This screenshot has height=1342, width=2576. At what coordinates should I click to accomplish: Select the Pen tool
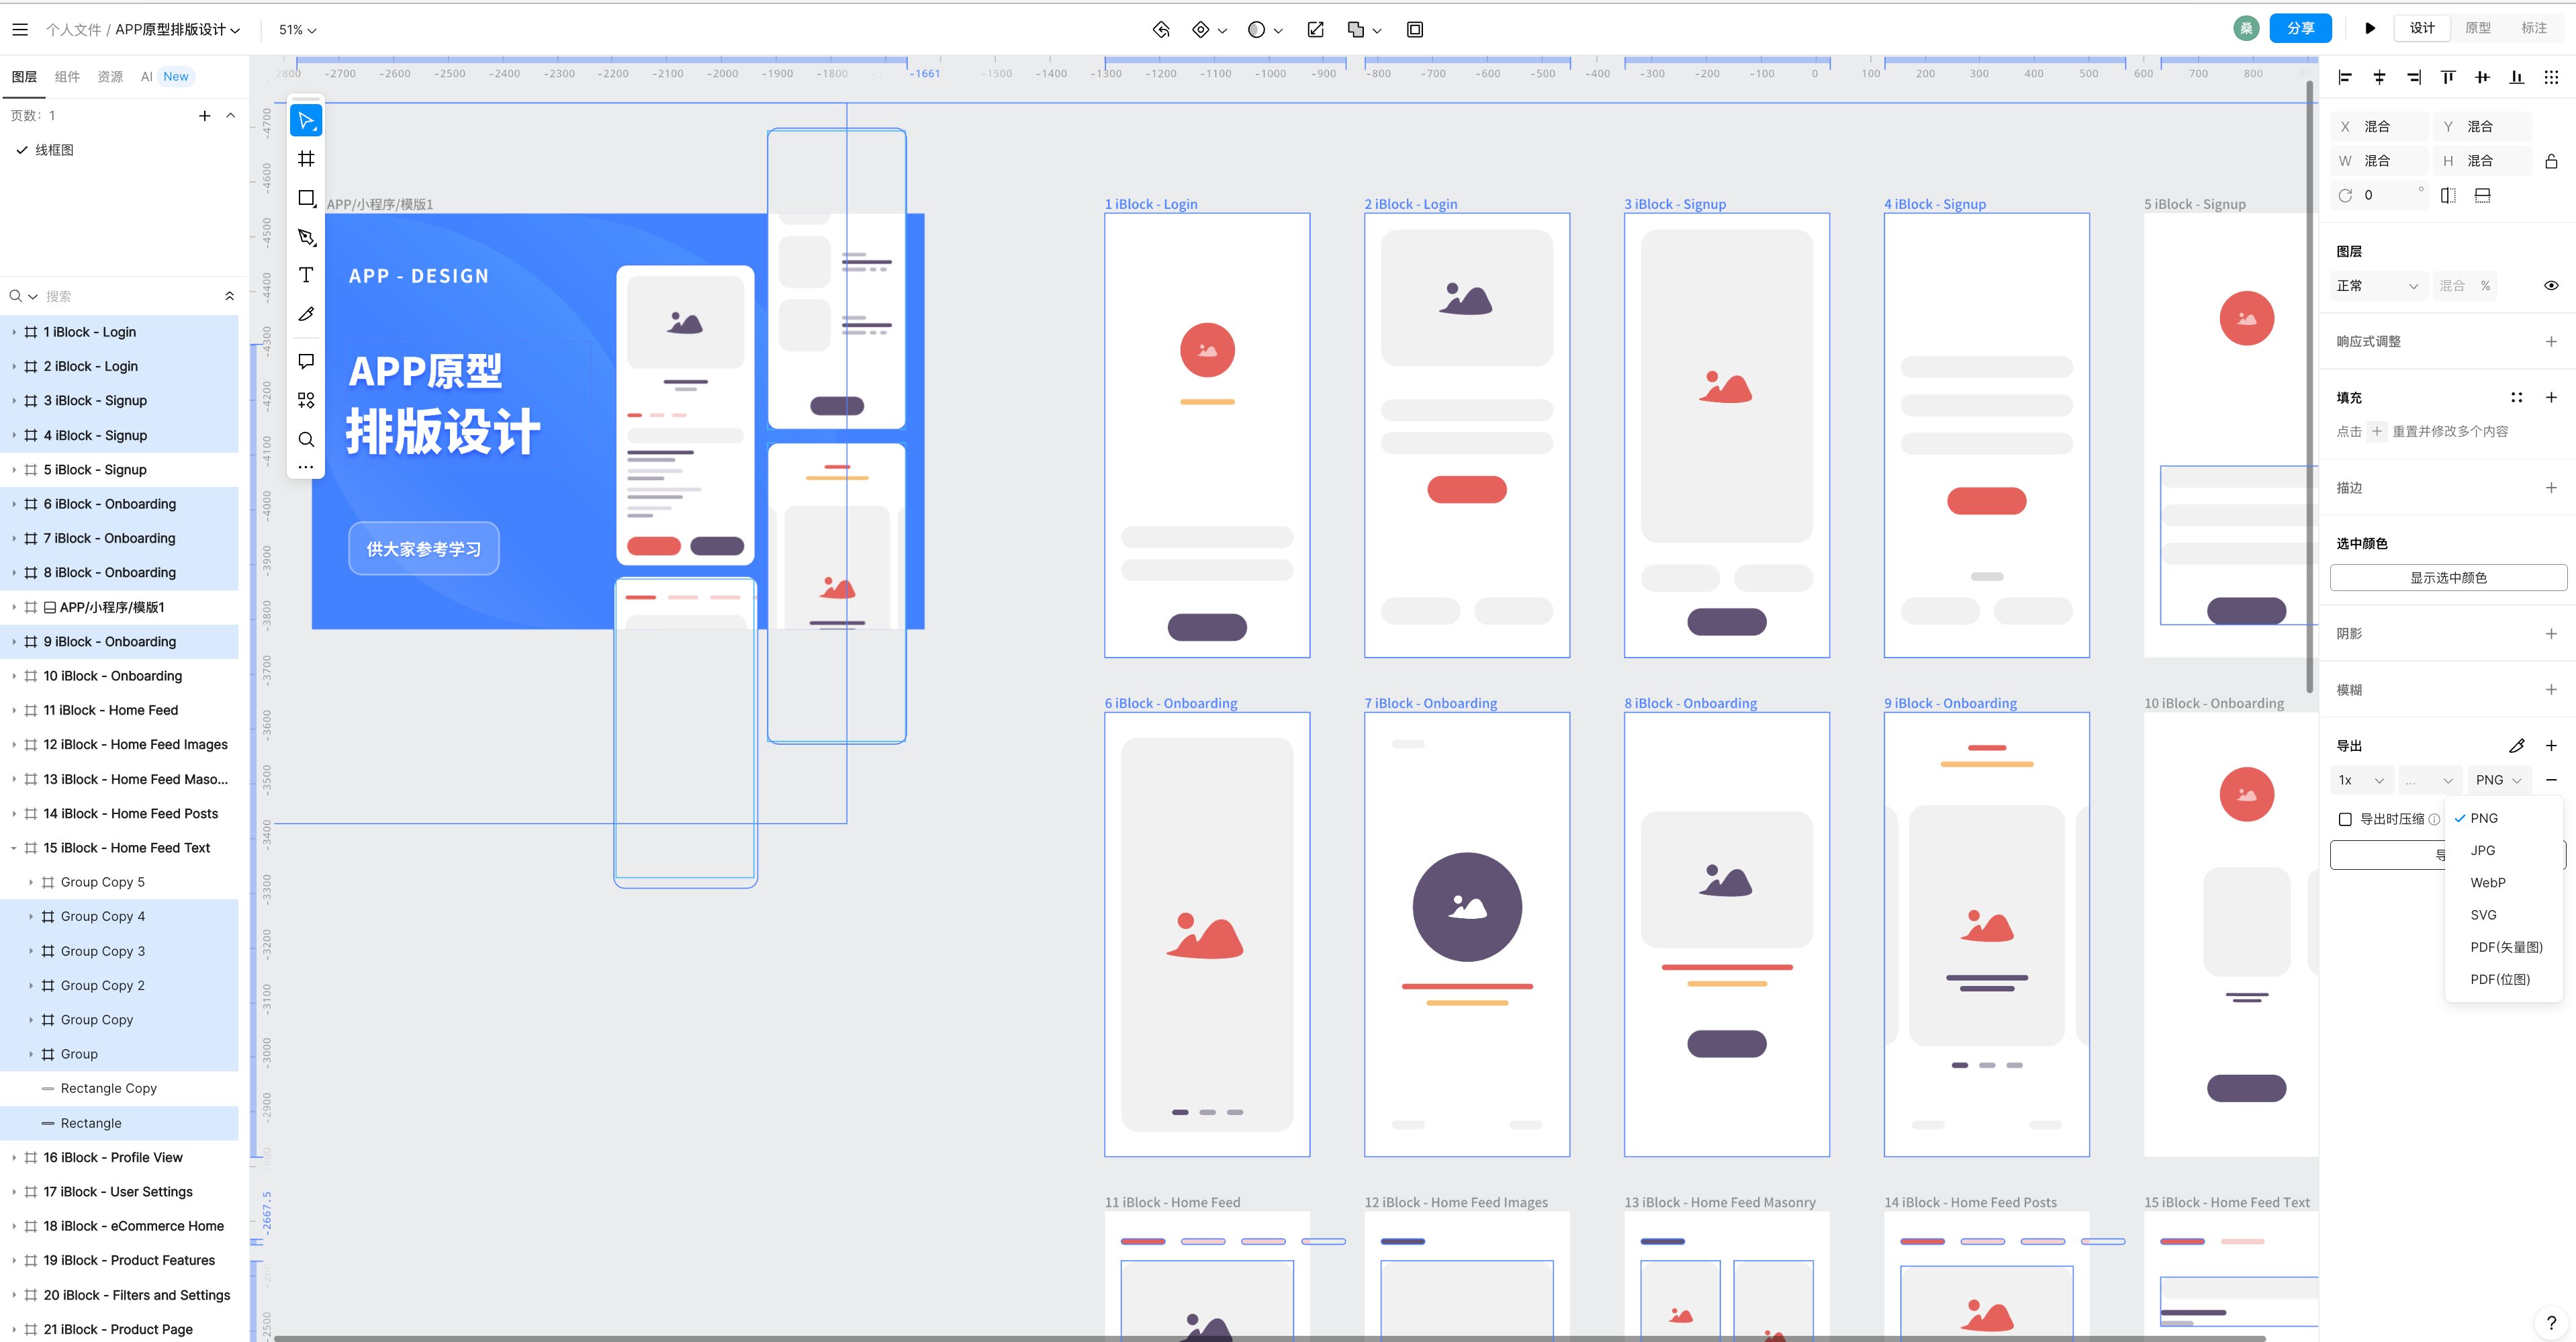(x=306, y=237)
